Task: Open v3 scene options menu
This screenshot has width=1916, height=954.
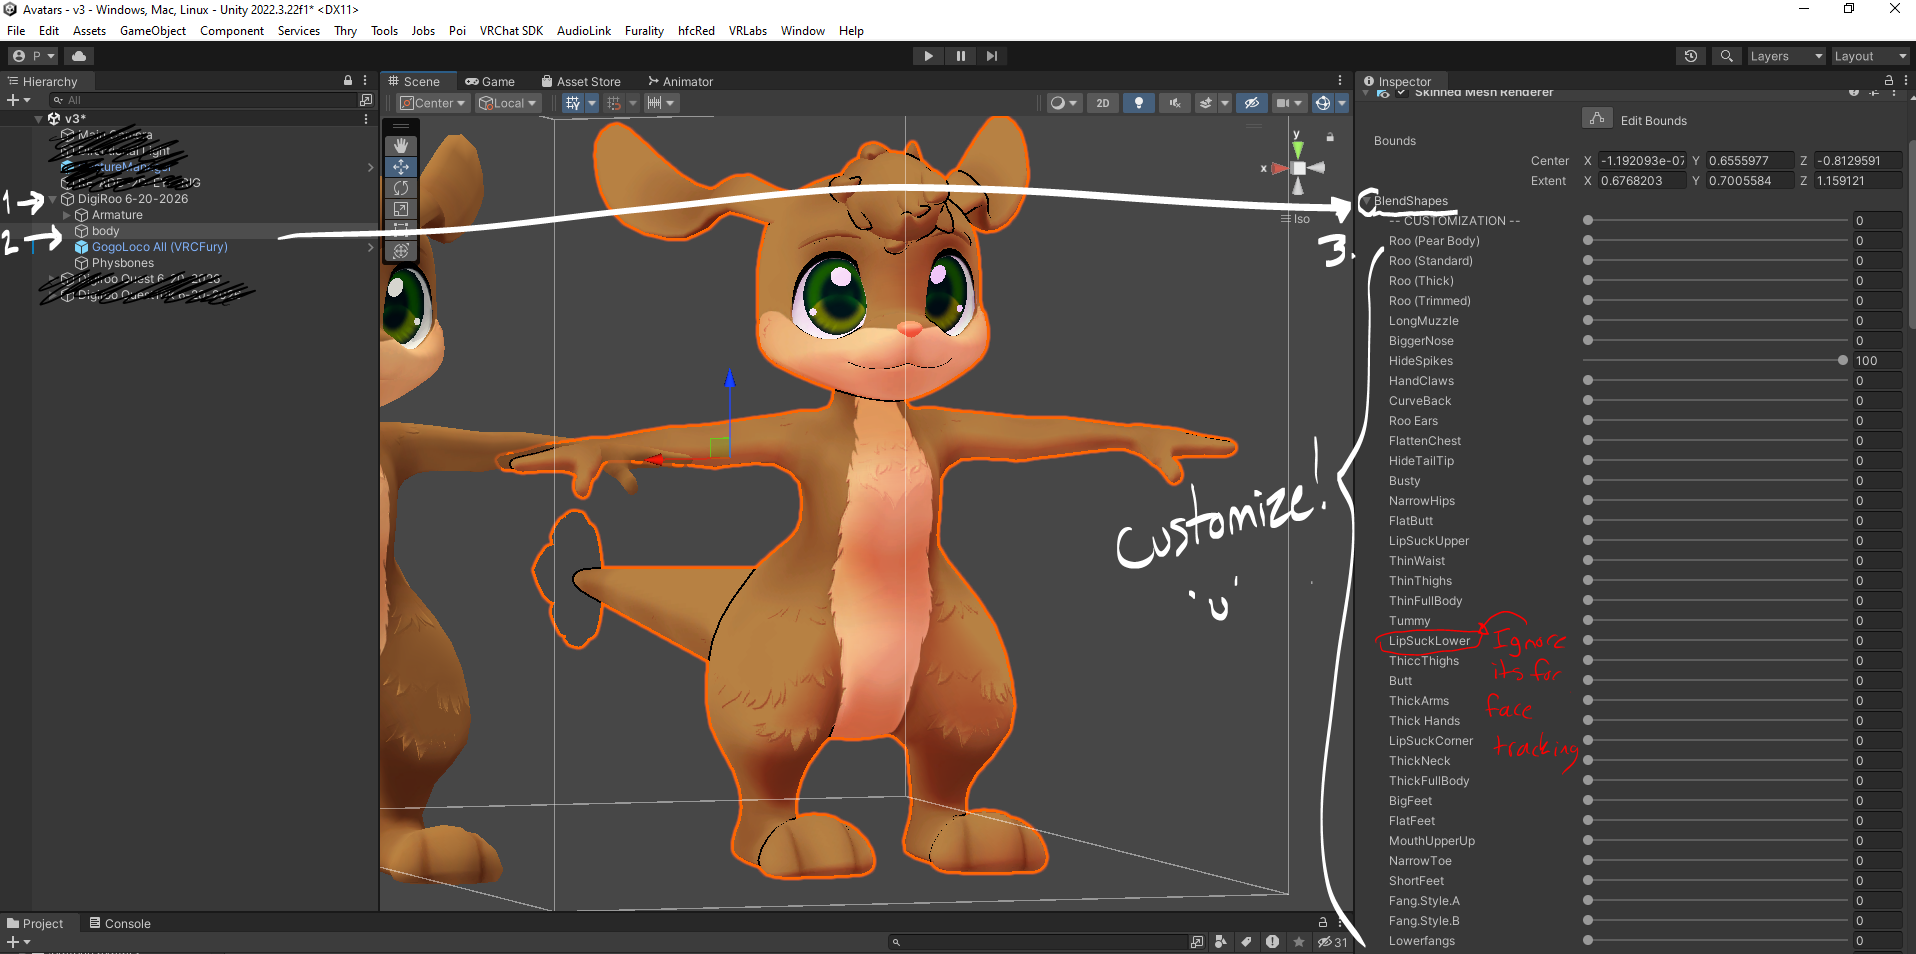Action: click(366, 119)
